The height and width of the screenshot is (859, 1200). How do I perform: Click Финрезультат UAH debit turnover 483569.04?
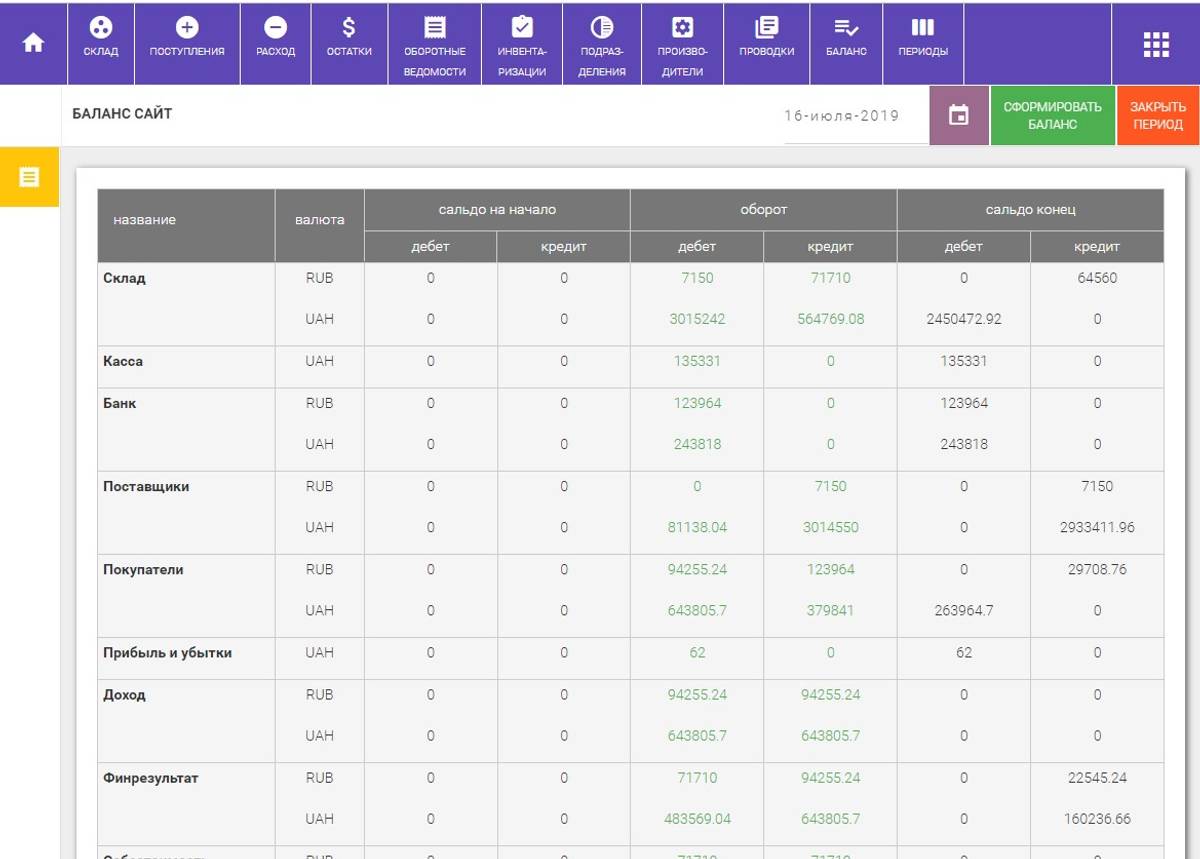[697, 818]
